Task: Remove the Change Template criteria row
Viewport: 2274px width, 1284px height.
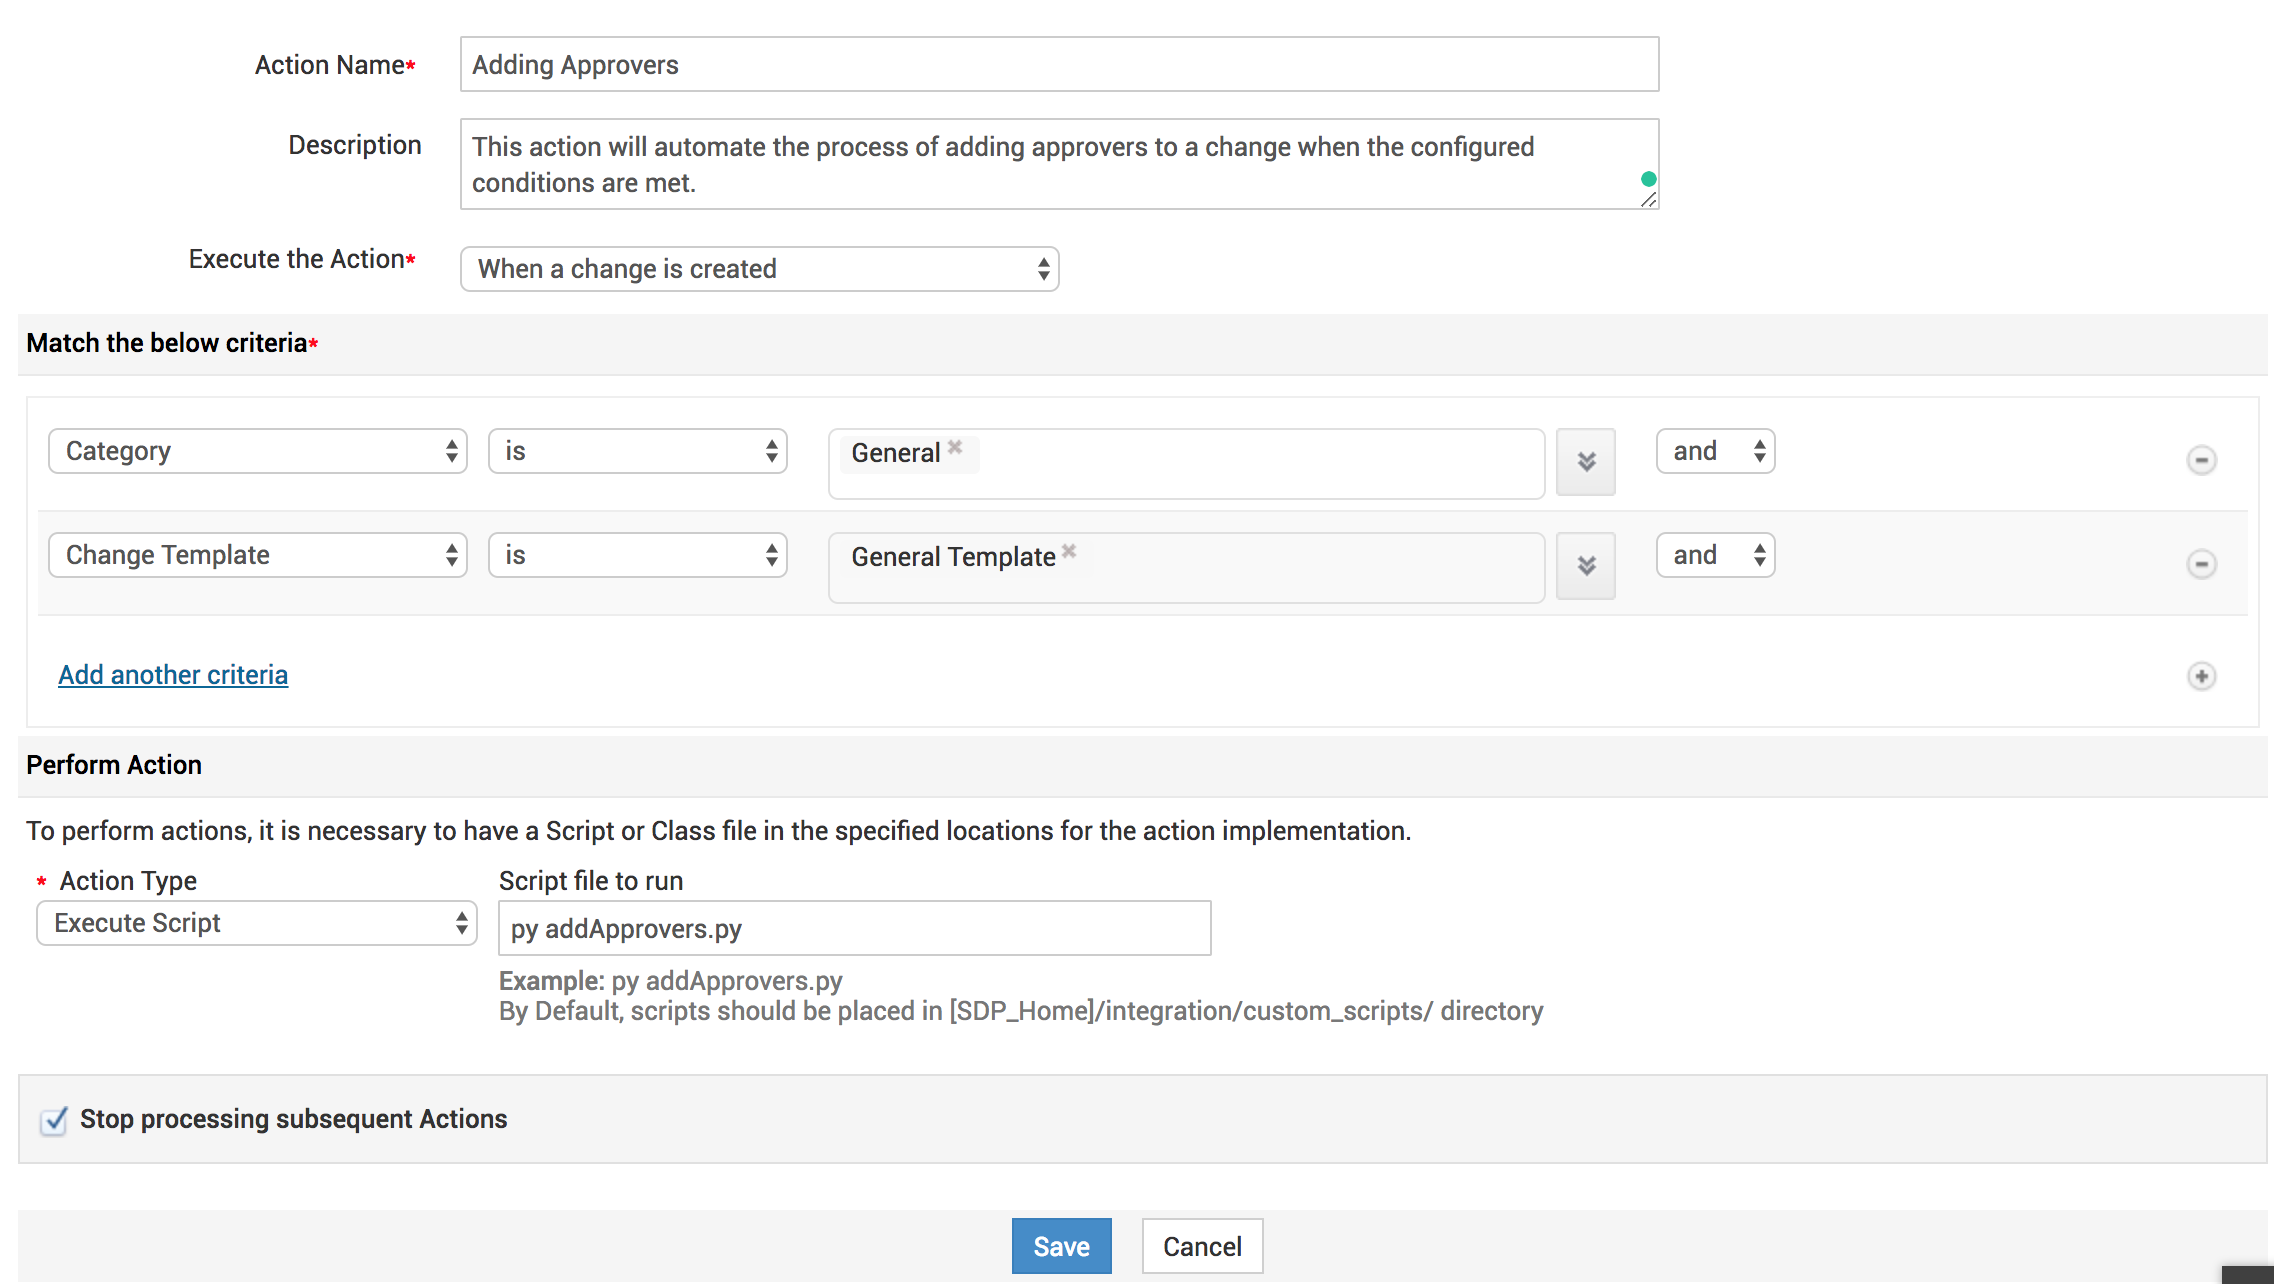Action: pos(2201,564)
